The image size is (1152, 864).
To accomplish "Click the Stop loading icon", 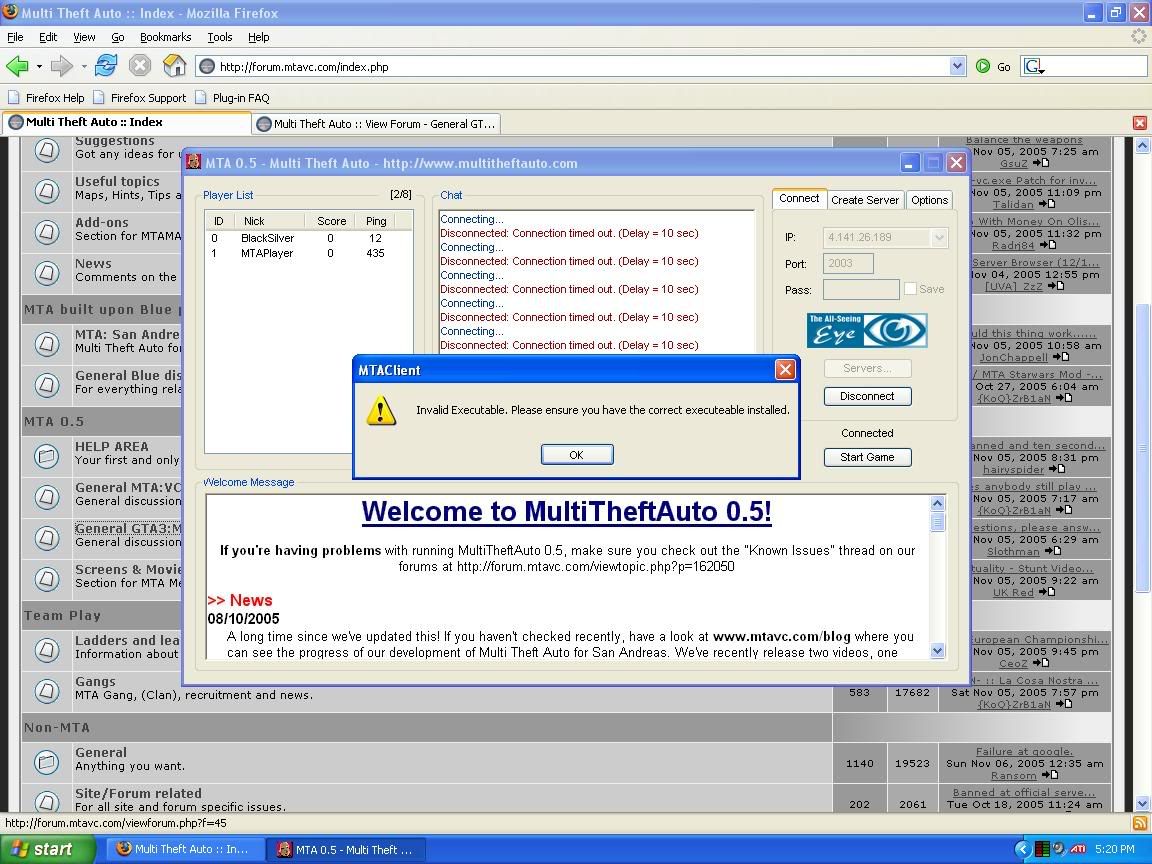I will tap(140, 66).
